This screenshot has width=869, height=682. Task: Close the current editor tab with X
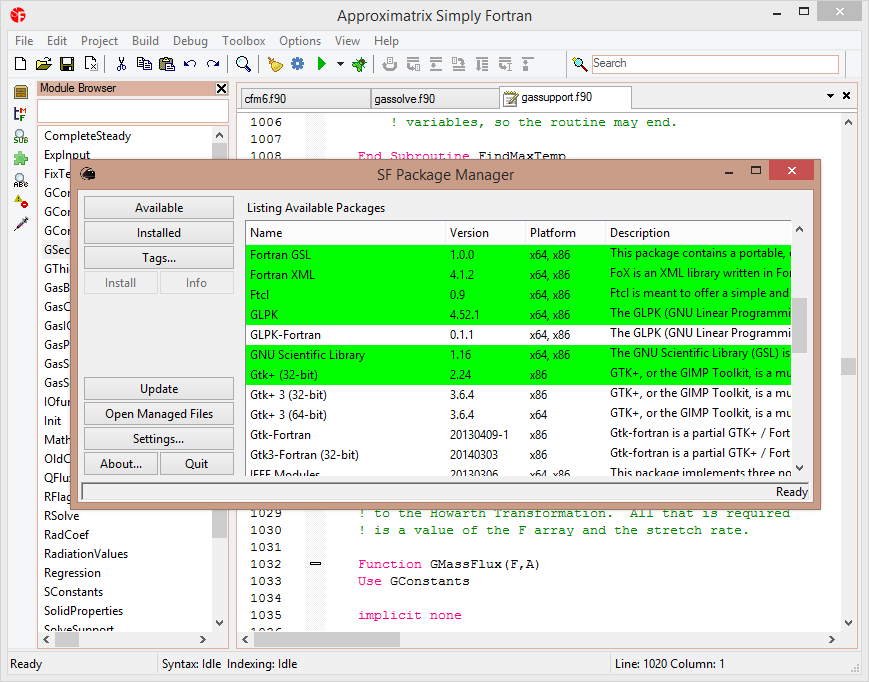[846, 95]
